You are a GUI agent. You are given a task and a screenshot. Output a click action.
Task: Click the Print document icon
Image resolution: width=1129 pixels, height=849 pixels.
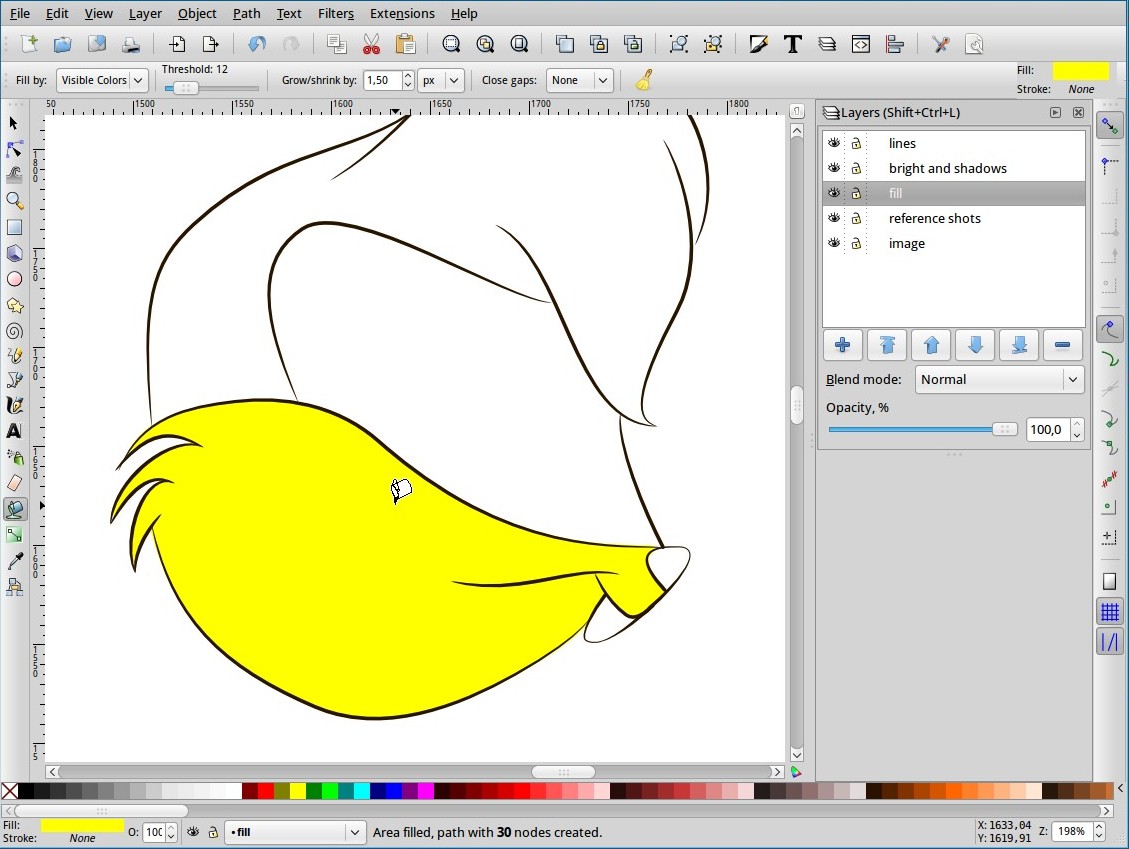click(130, 44)
